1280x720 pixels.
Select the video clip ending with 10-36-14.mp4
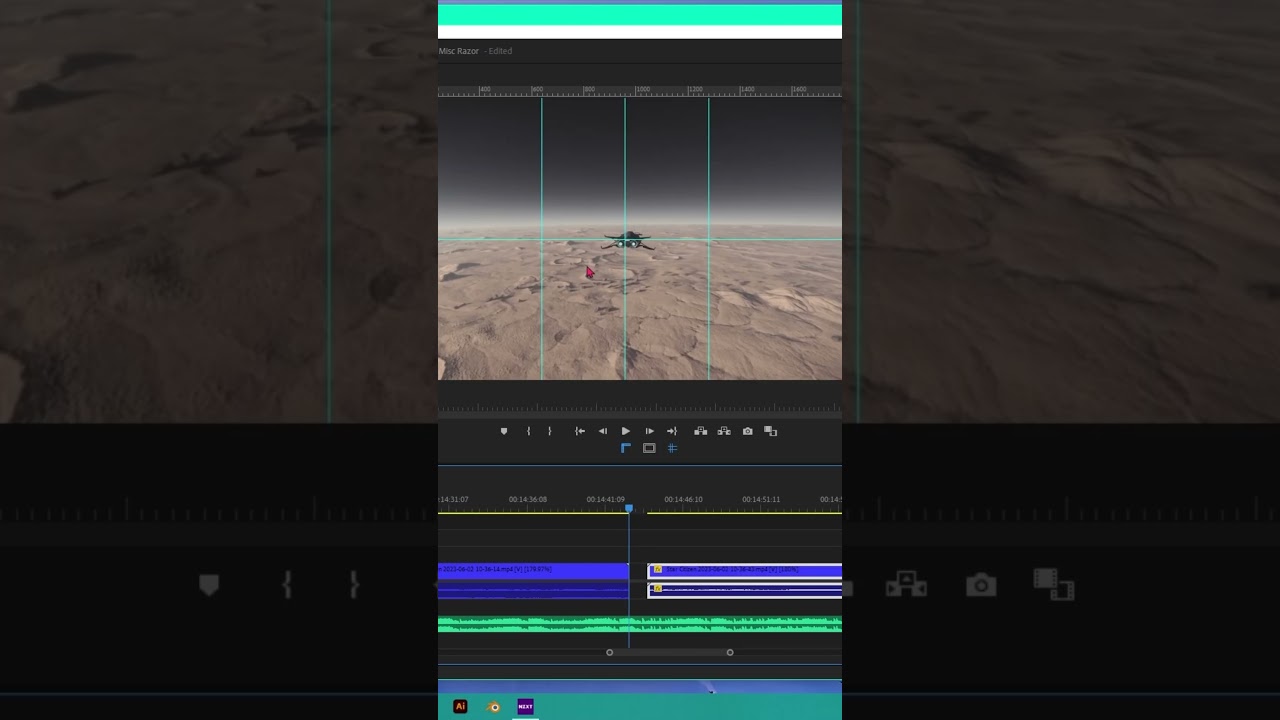[533, 570]
